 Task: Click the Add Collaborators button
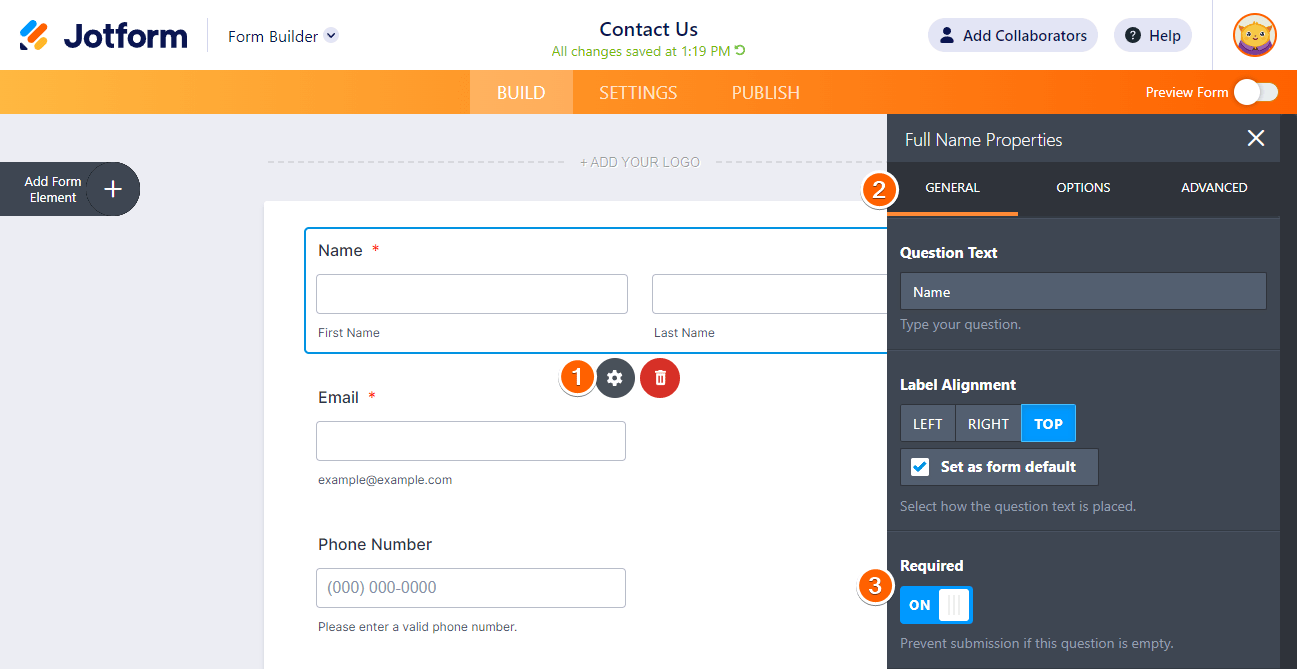tap(1012, 36)
